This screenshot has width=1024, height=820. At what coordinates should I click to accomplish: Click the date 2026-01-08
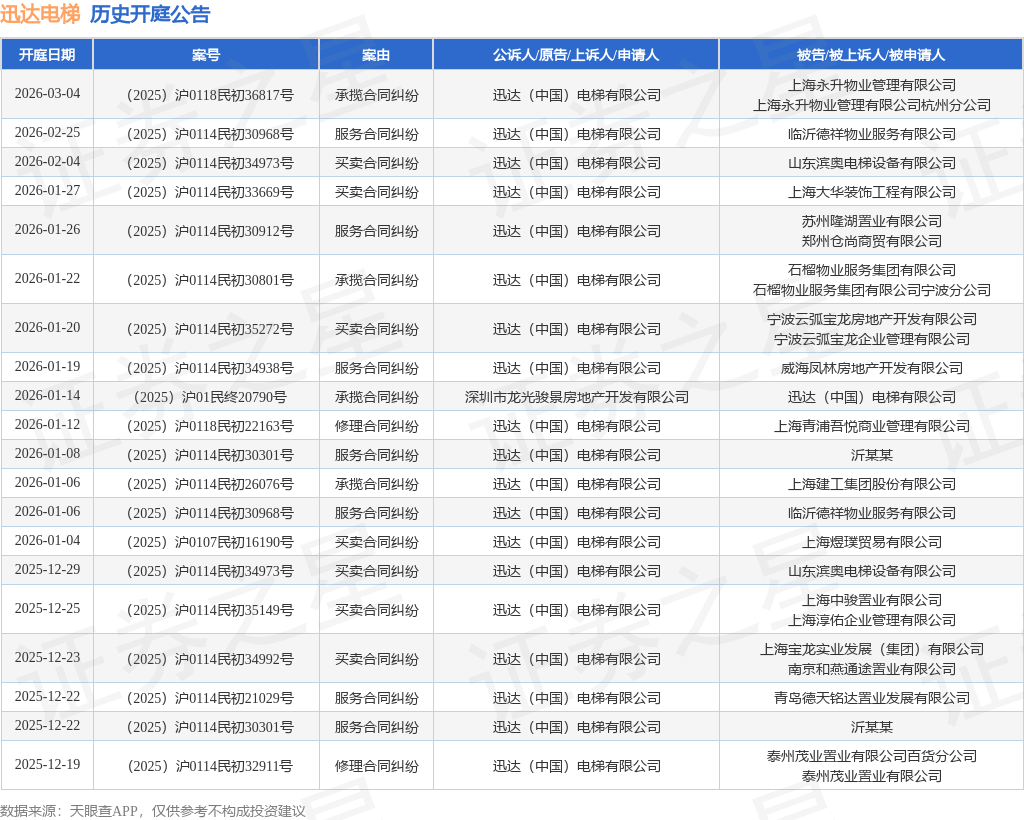click(47, 454)
